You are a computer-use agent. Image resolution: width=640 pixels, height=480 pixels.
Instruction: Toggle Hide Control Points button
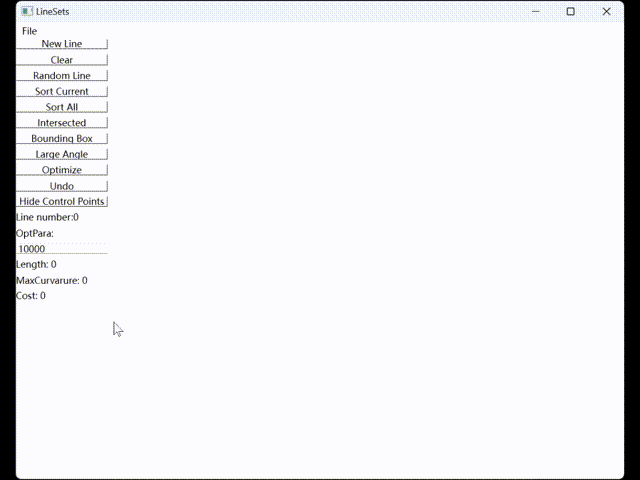coord(62,201)
